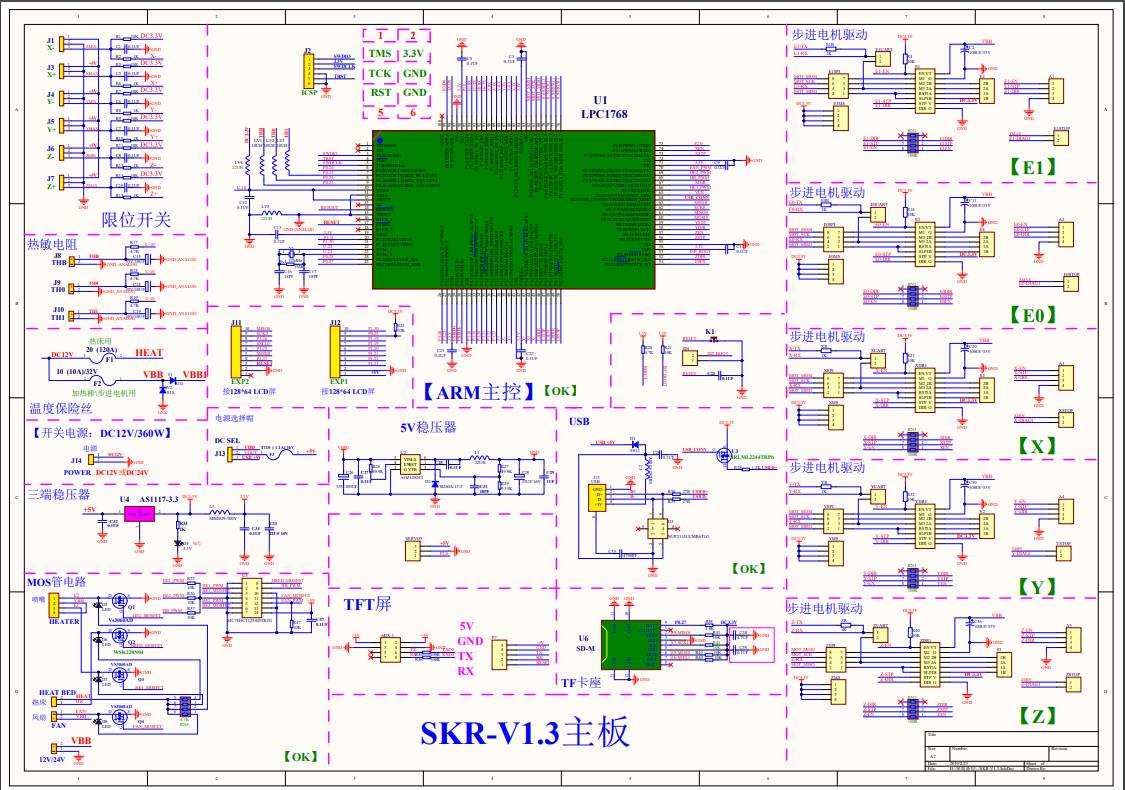Select the HEAT BED label
The image size is (1125, 790).
[x=57, y=692]
